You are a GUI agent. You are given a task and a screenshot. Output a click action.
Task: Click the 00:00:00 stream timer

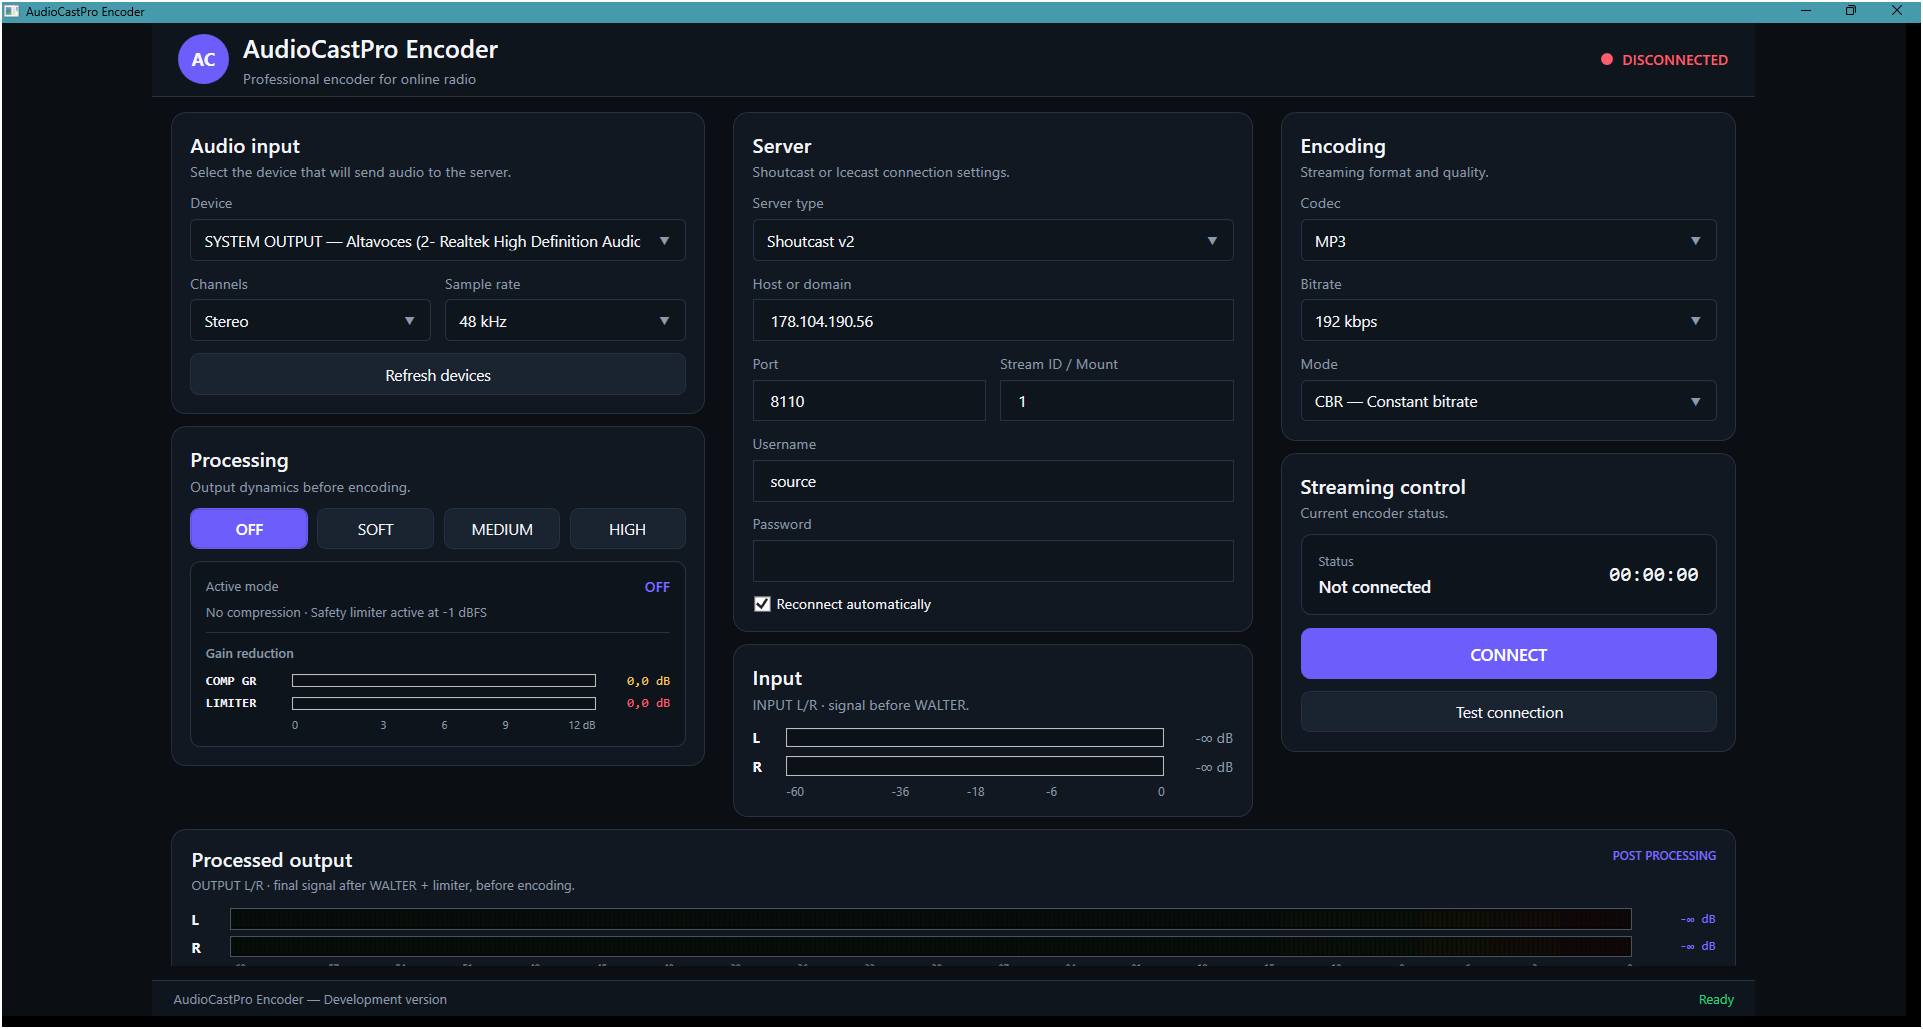[1653, 575]
